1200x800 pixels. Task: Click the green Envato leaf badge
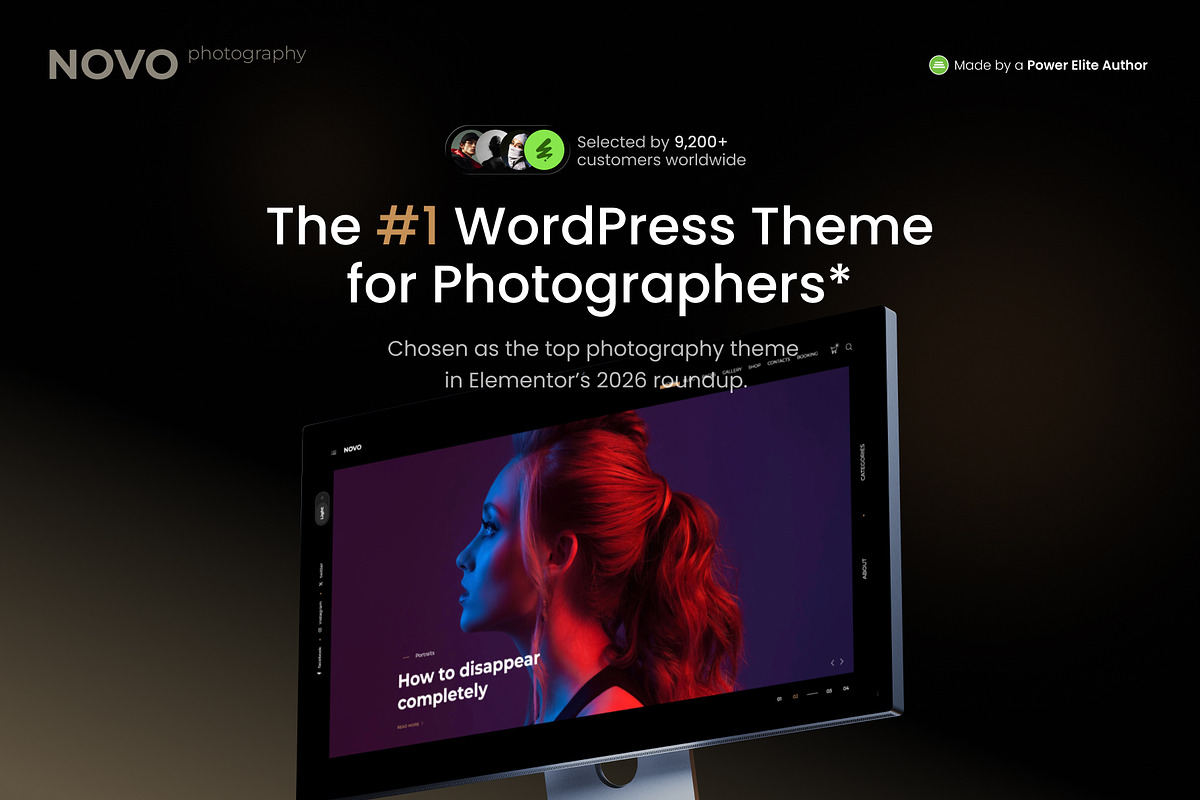[938, 65]
